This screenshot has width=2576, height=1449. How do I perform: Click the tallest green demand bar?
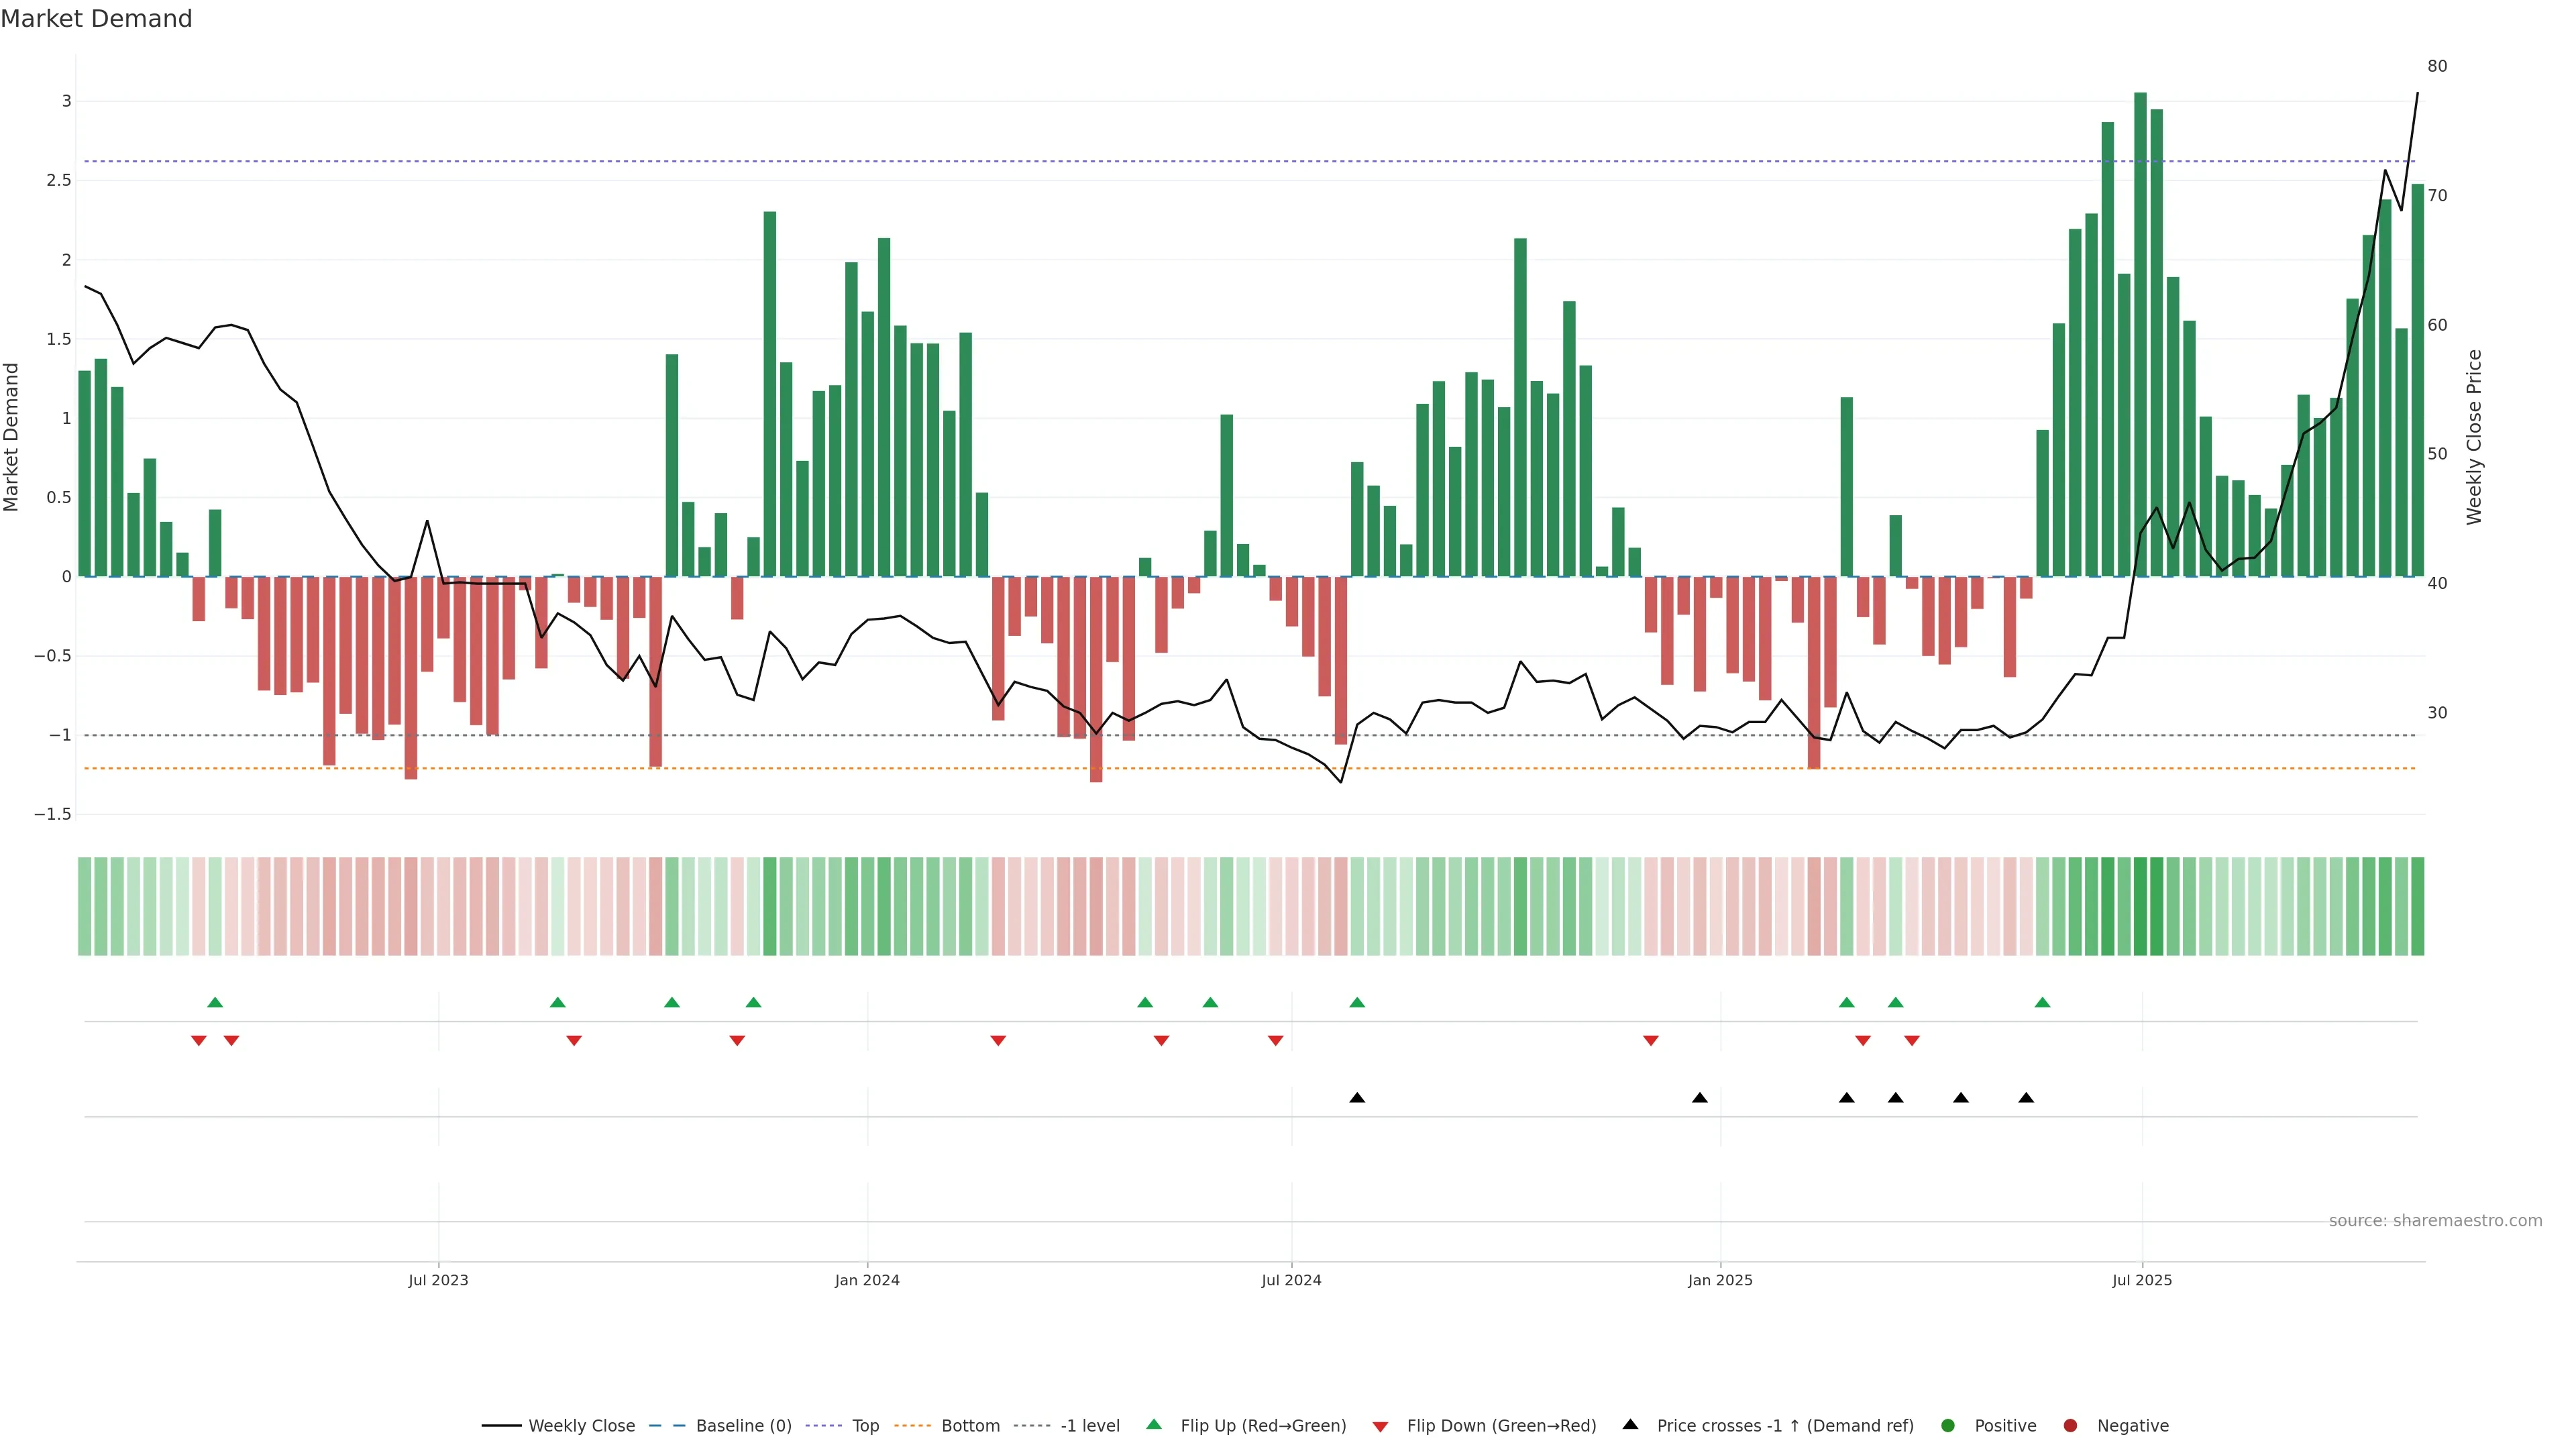[x=2140, y=330]
